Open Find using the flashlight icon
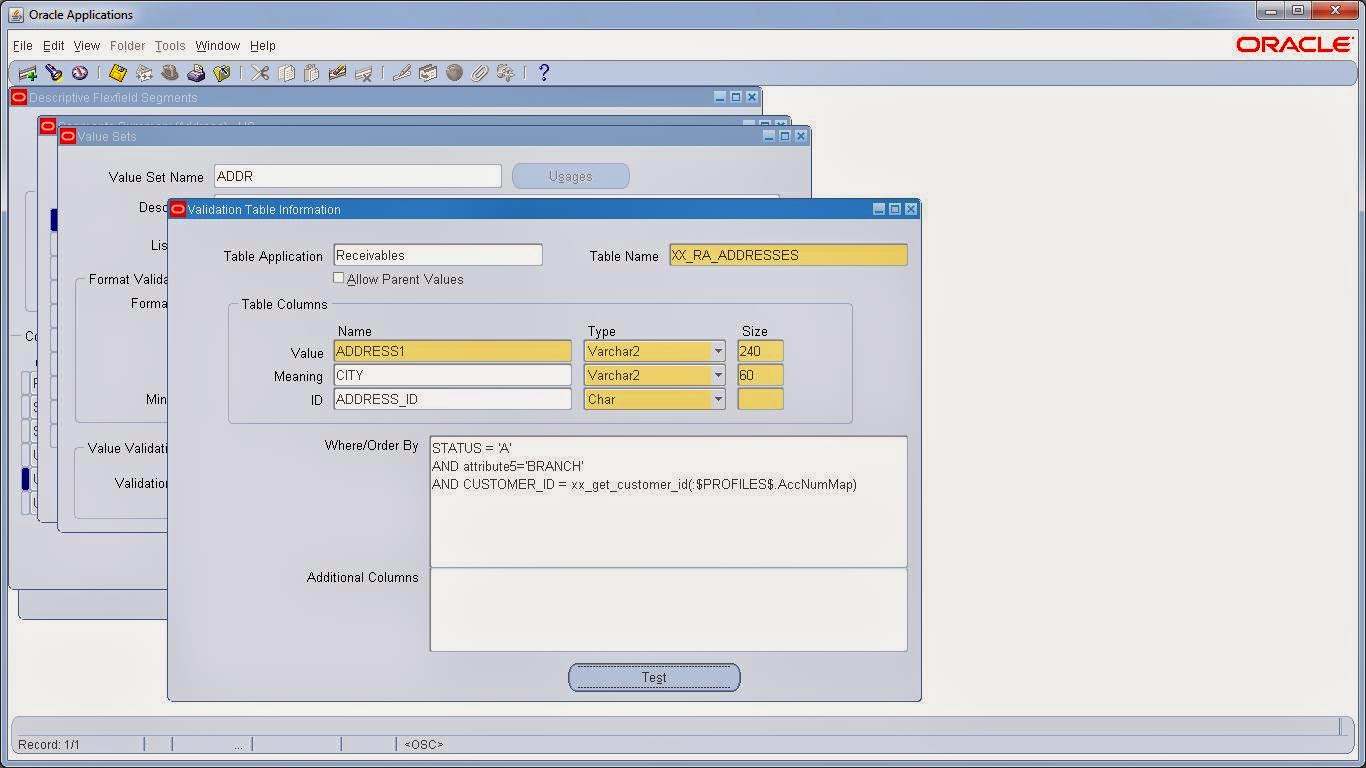 [54, 73]
